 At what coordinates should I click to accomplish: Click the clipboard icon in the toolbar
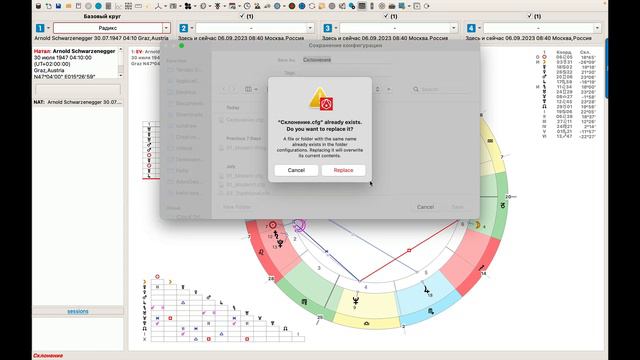click(78, 6)
